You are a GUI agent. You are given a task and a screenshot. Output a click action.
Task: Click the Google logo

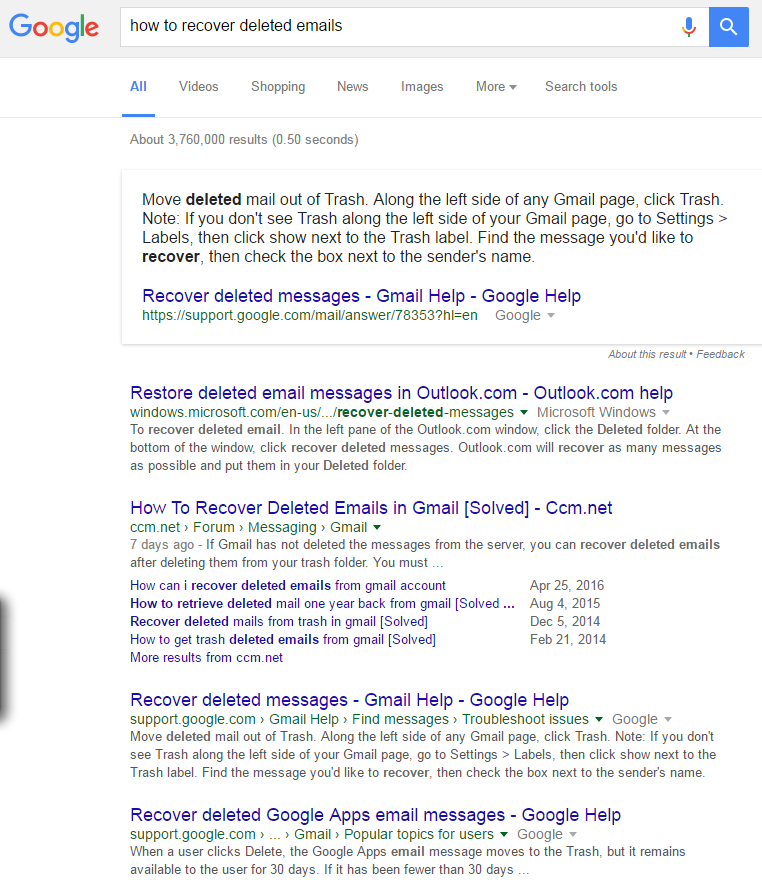[54, 28]
